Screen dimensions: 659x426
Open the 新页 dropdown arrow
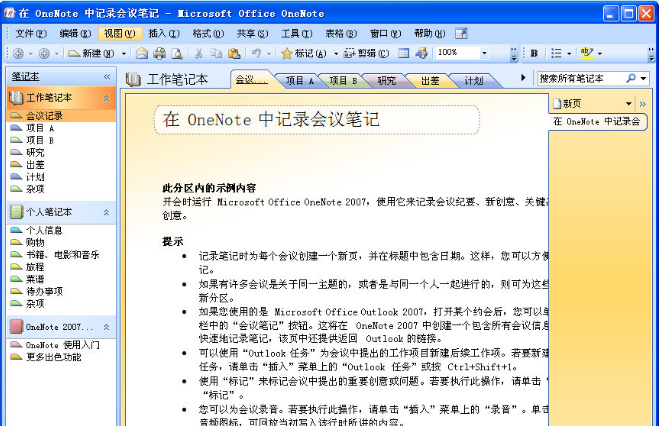(629, 103)
